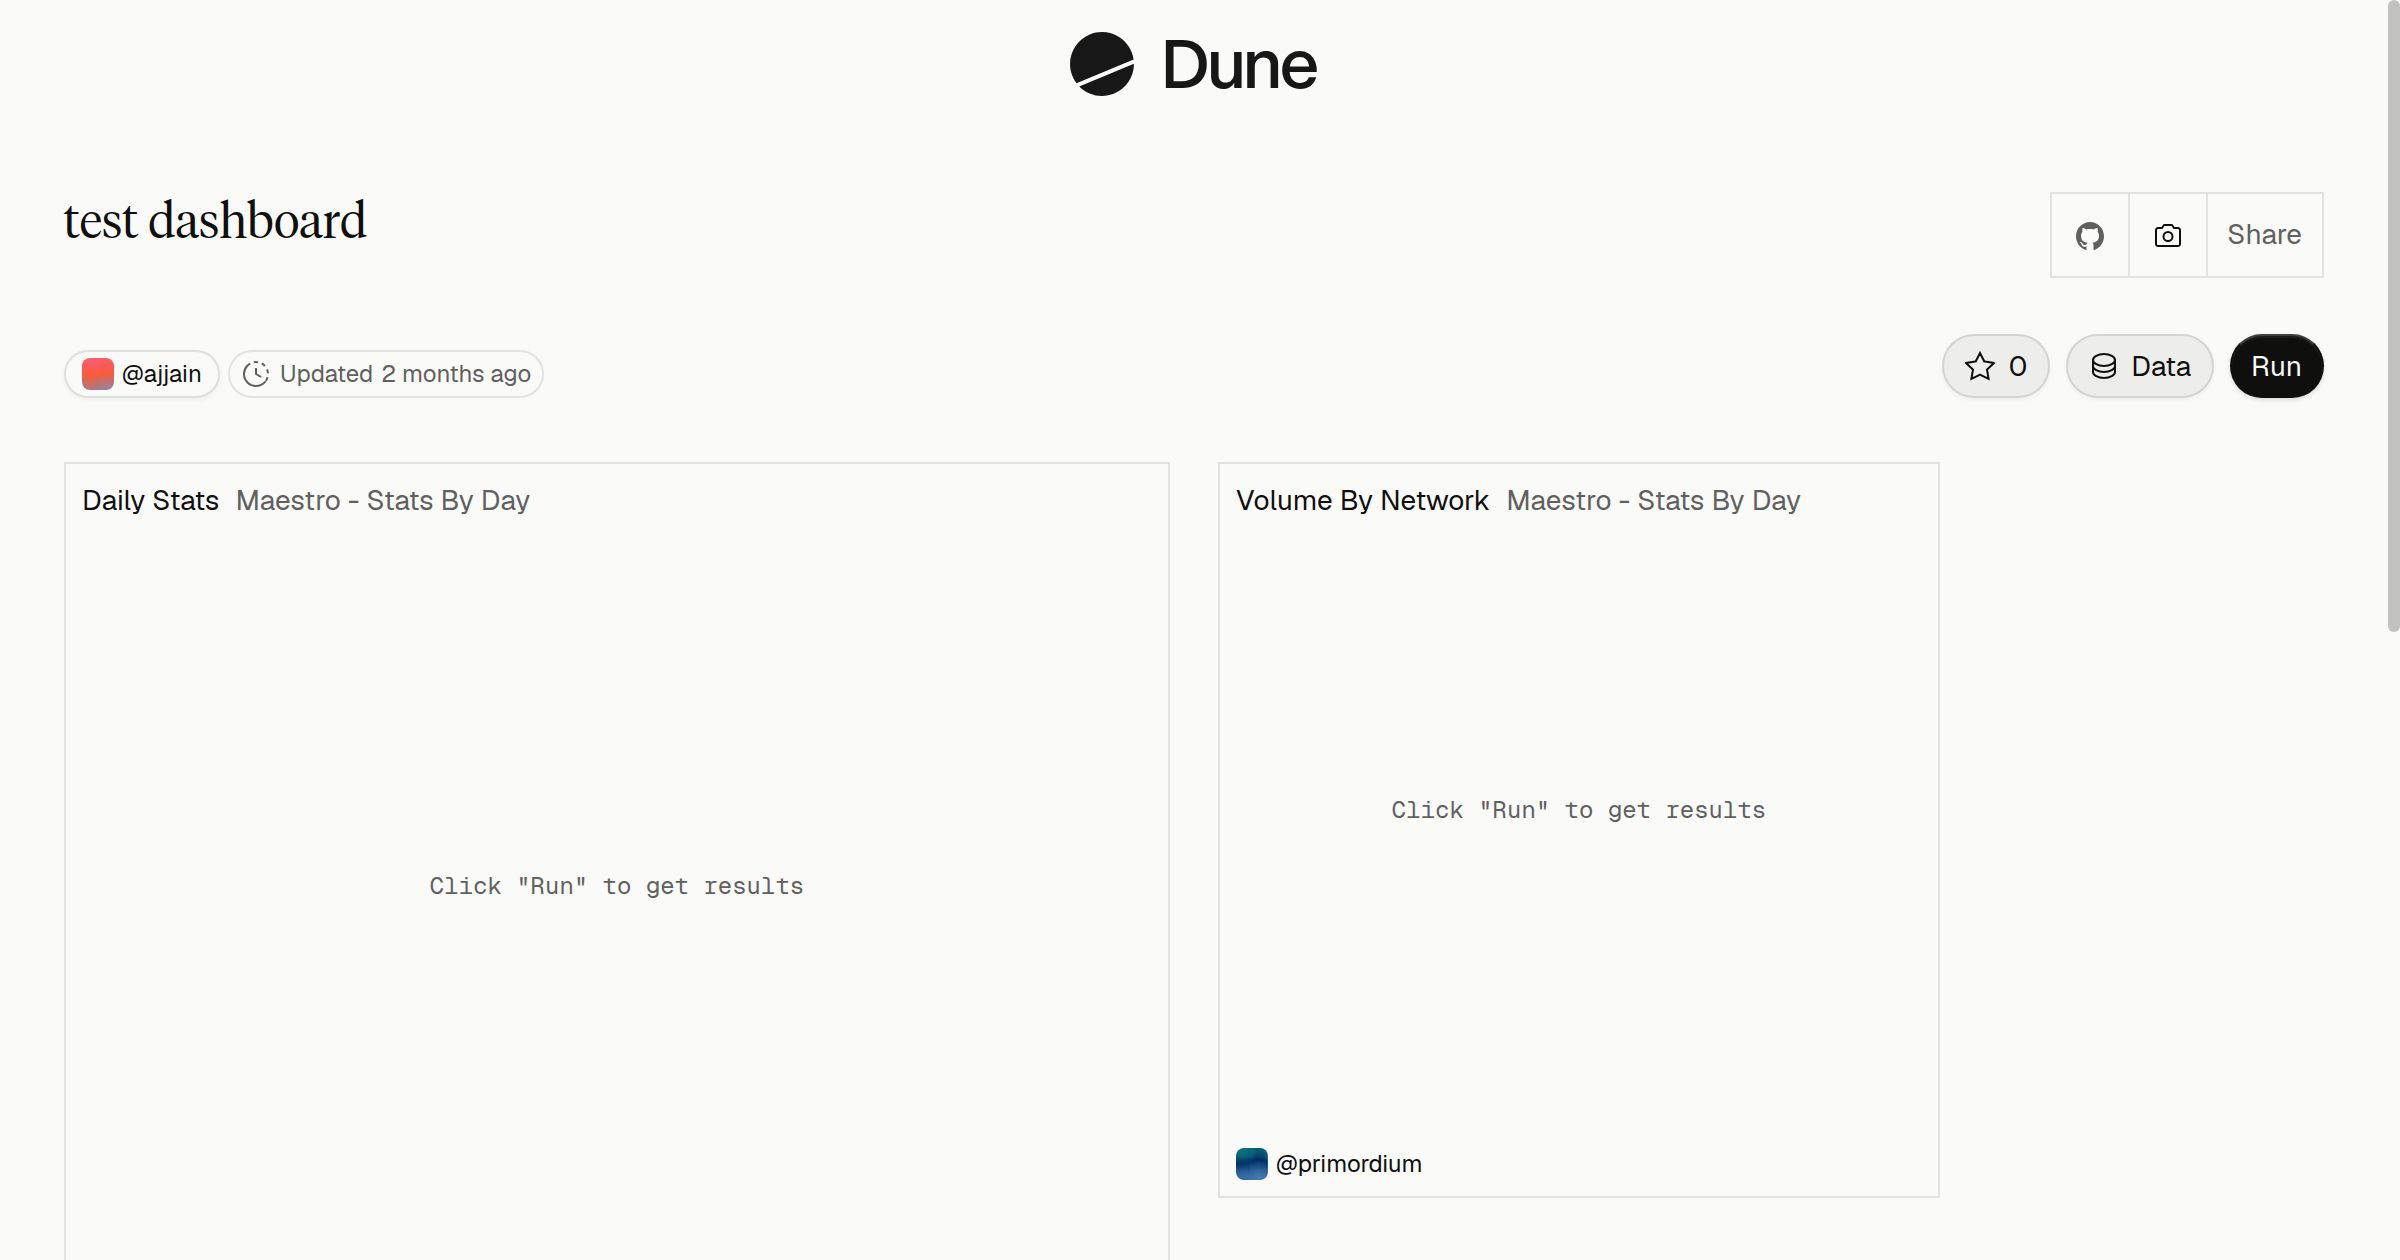
Task: Click the Share button
Action: [x=2265, y=235]
